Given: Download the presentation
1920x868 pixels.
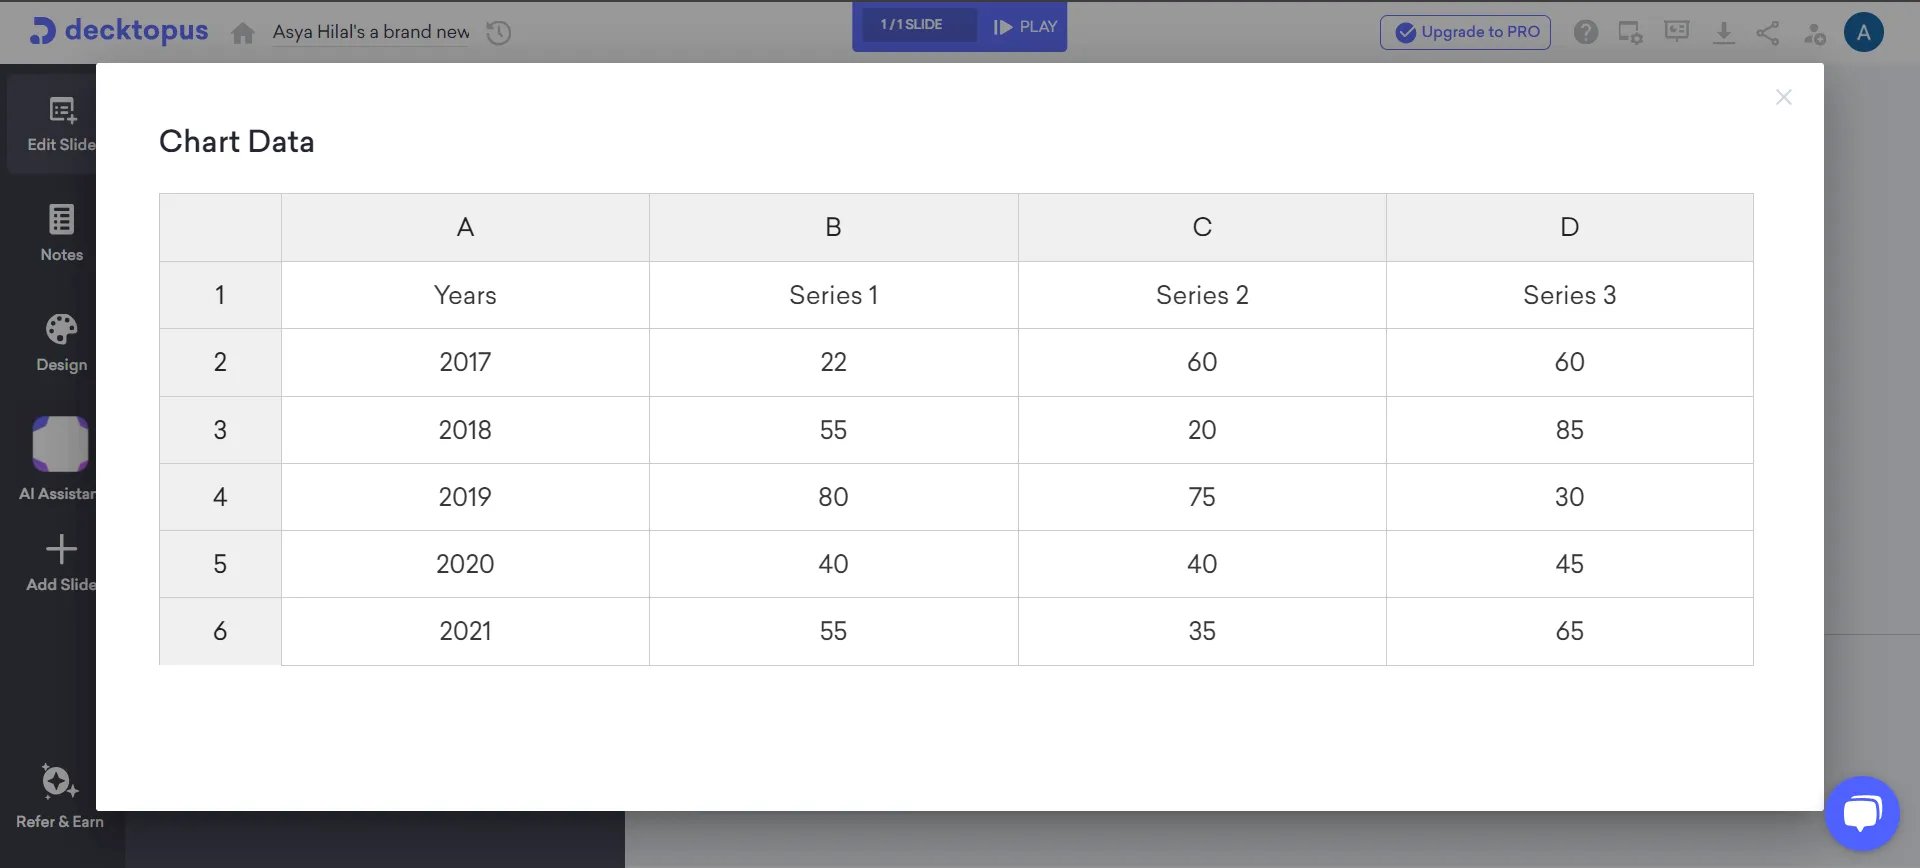Looking at the screenshot, I should pos(1723,32).
